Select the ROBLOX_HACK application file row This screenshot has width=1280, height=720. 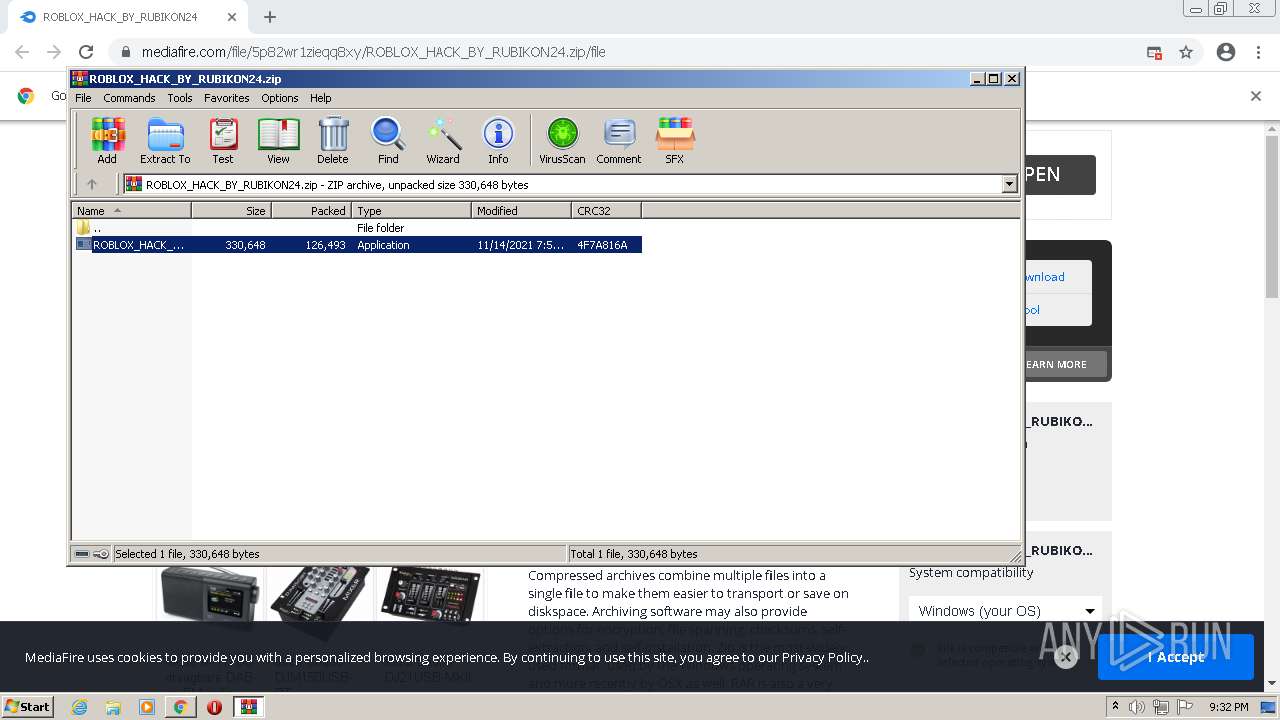point(358,245)
